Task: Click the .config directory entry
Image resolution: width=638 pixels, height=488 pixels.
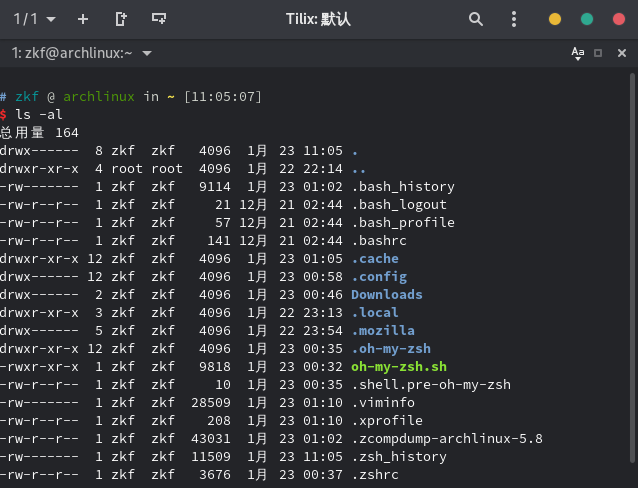Action: click(378, 277)
